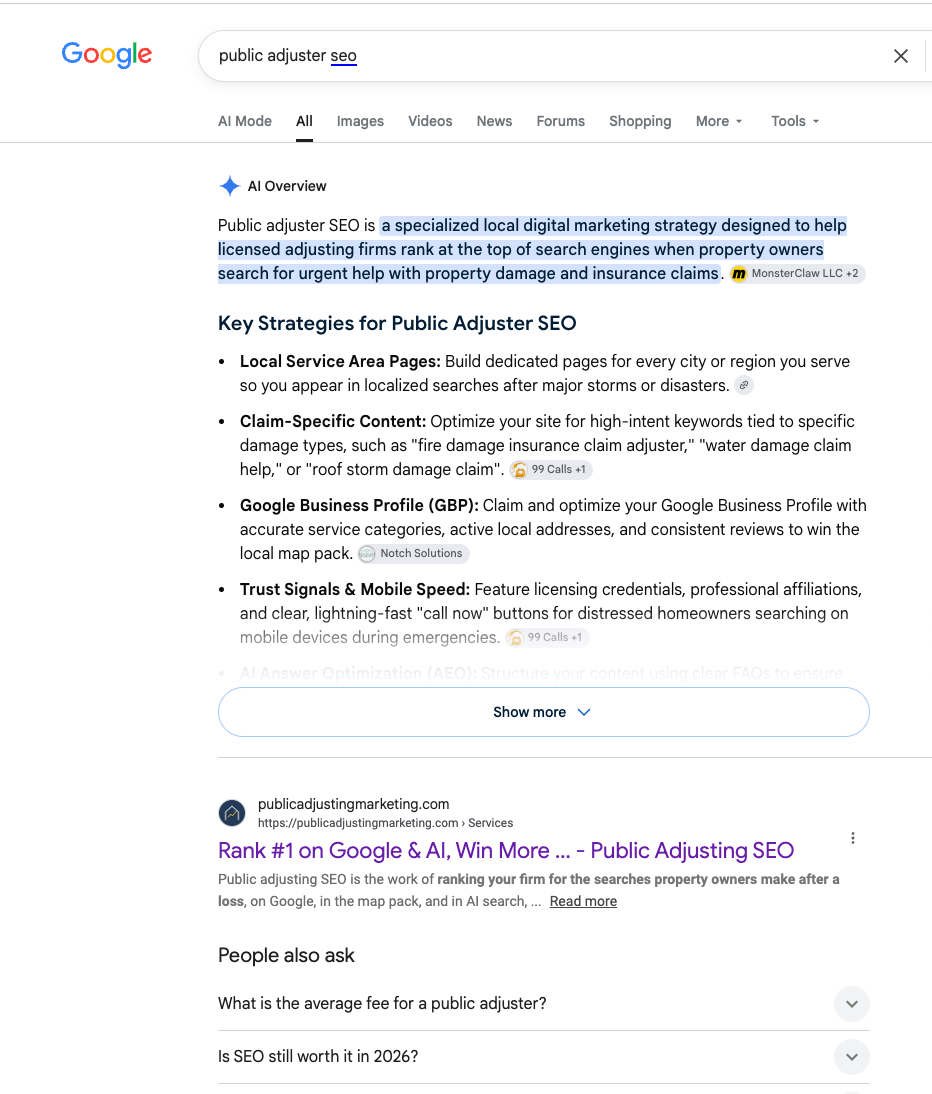
Task: Click the highlighted AI Overview definition text
Action: point(532,249)
